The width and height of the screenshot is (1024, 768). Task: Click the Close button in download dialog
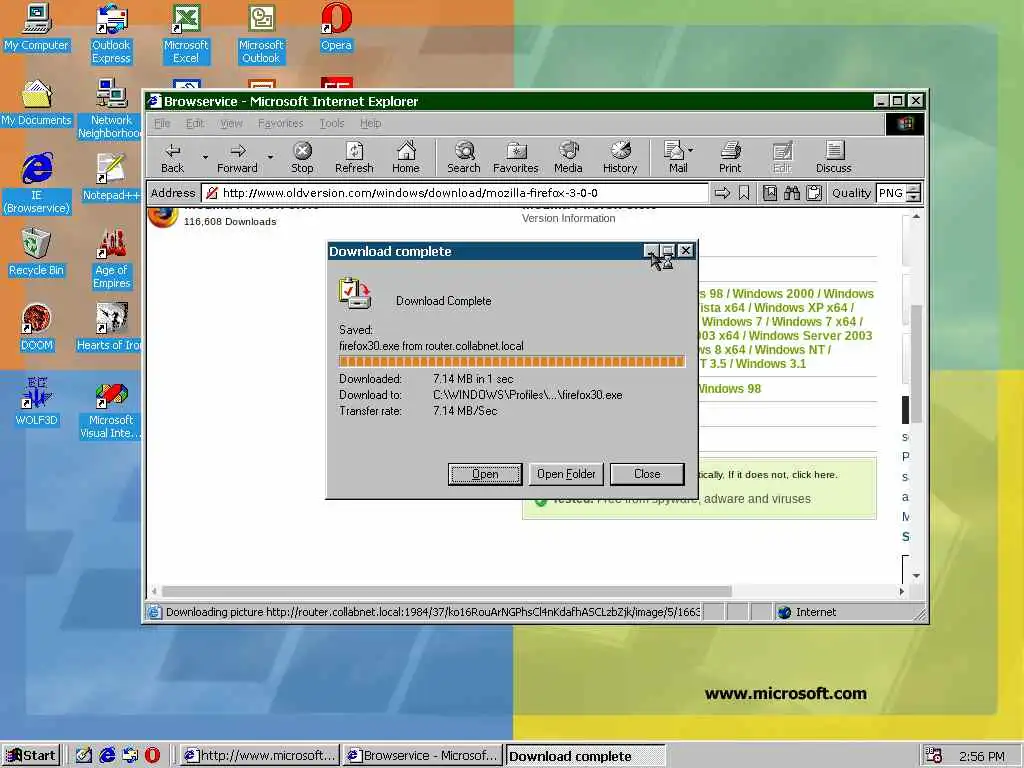click(647, 474)
